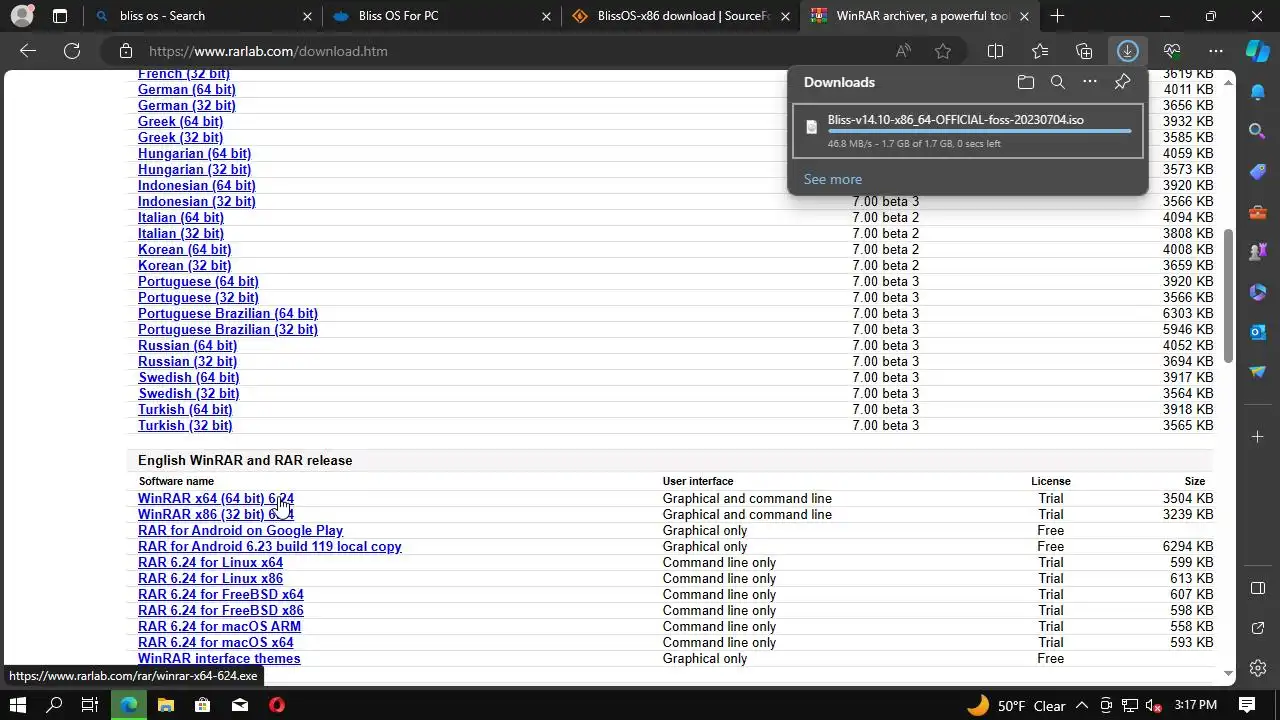Download WinRAR x64 (64 bit) 6.24
Image resolution: width=1280 pixels, height=720 pixels.
(216, 498)
